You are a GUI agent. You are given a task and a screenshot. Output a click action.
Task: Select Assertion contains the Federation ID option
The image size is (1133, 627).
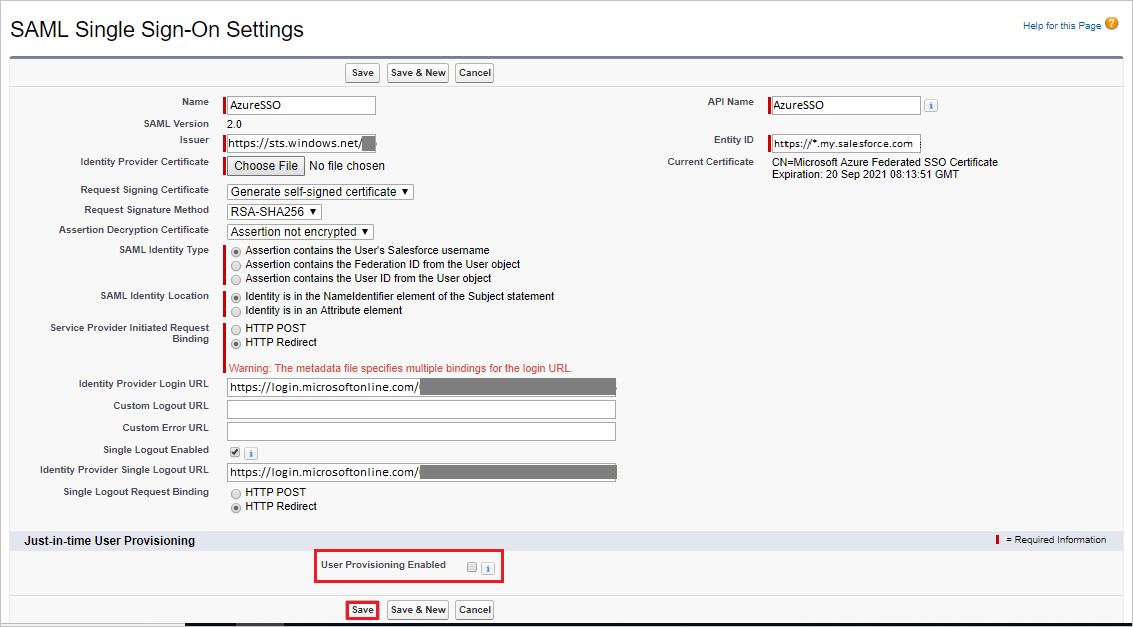click(234, 265)
